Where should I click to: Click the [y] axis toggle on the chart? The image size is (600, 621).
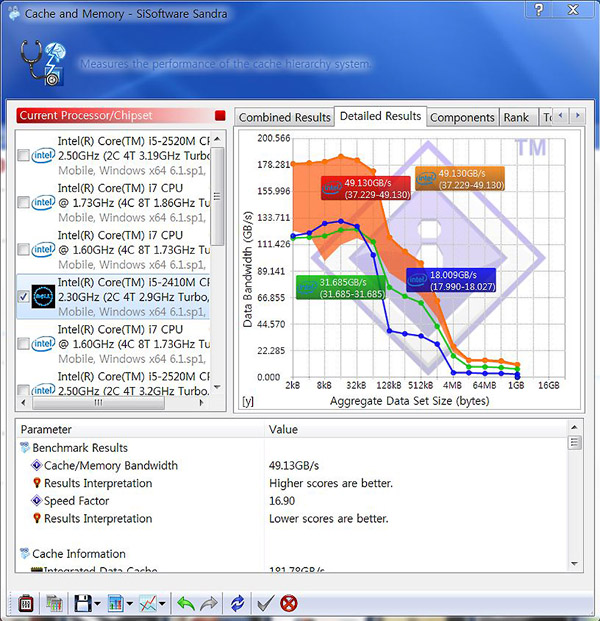tap(248, 401)
